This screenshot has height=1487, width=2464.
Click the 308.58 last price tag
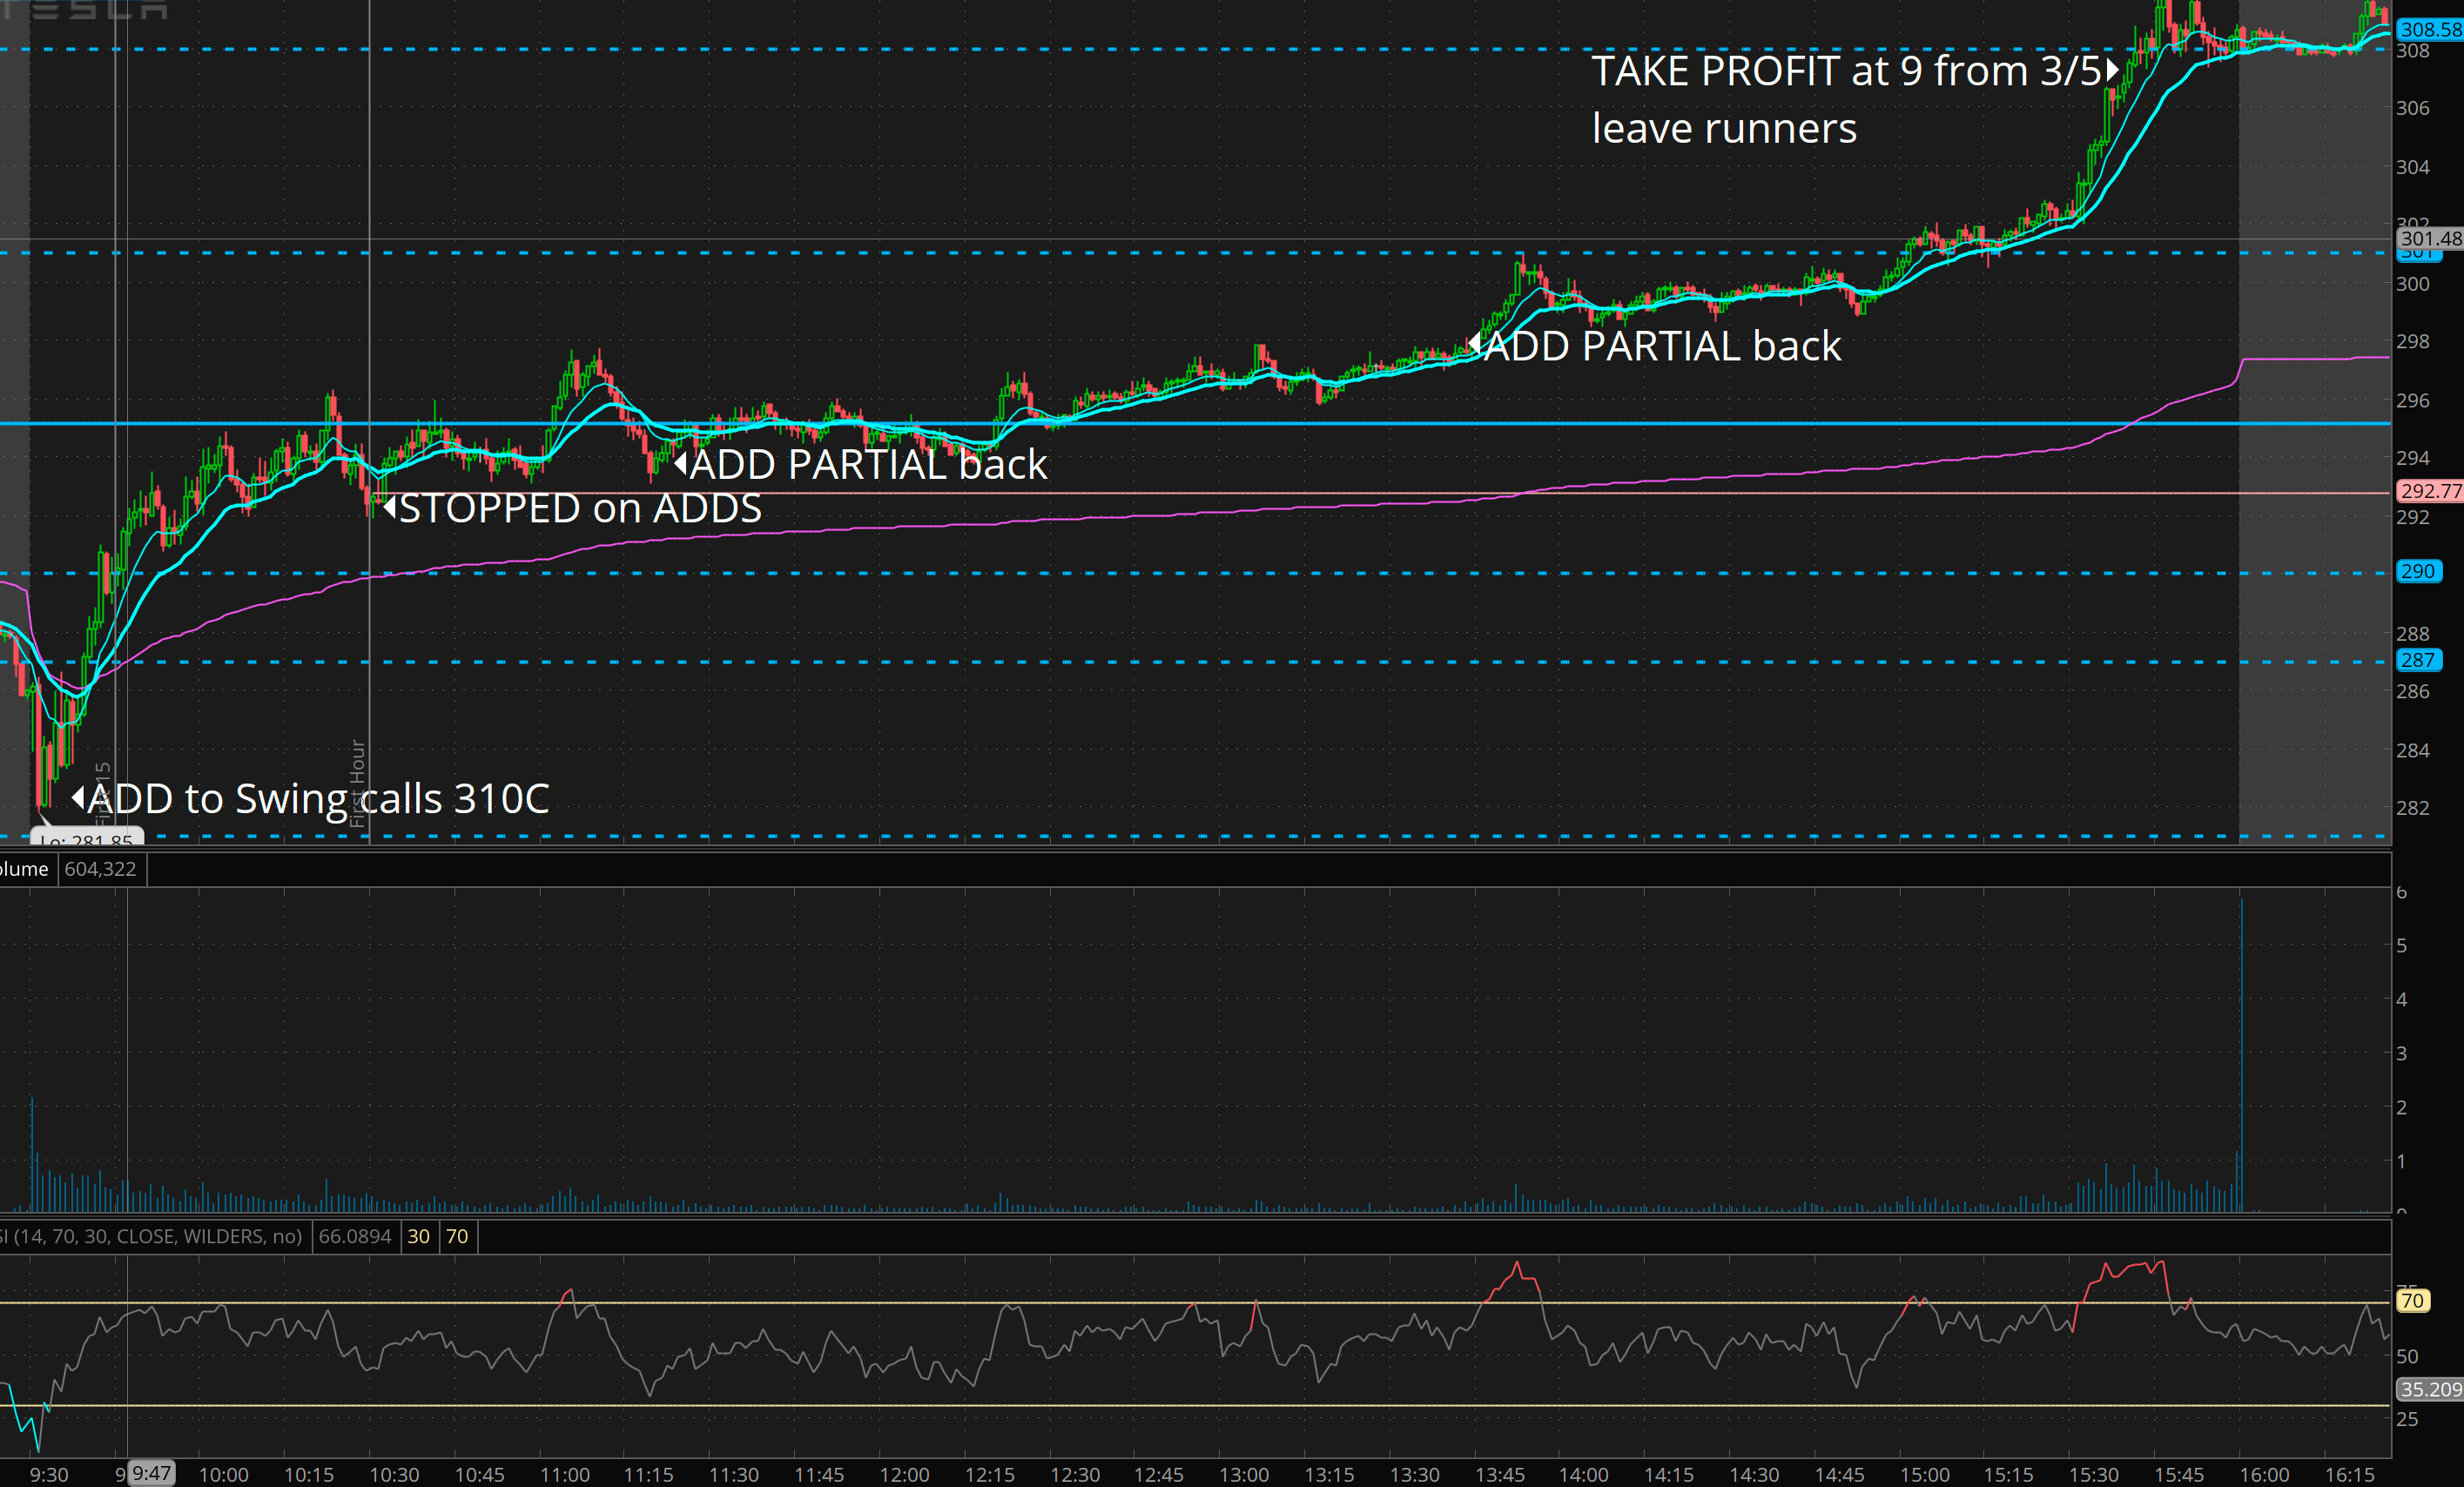pyautogui.click(x=2430, y=29)
